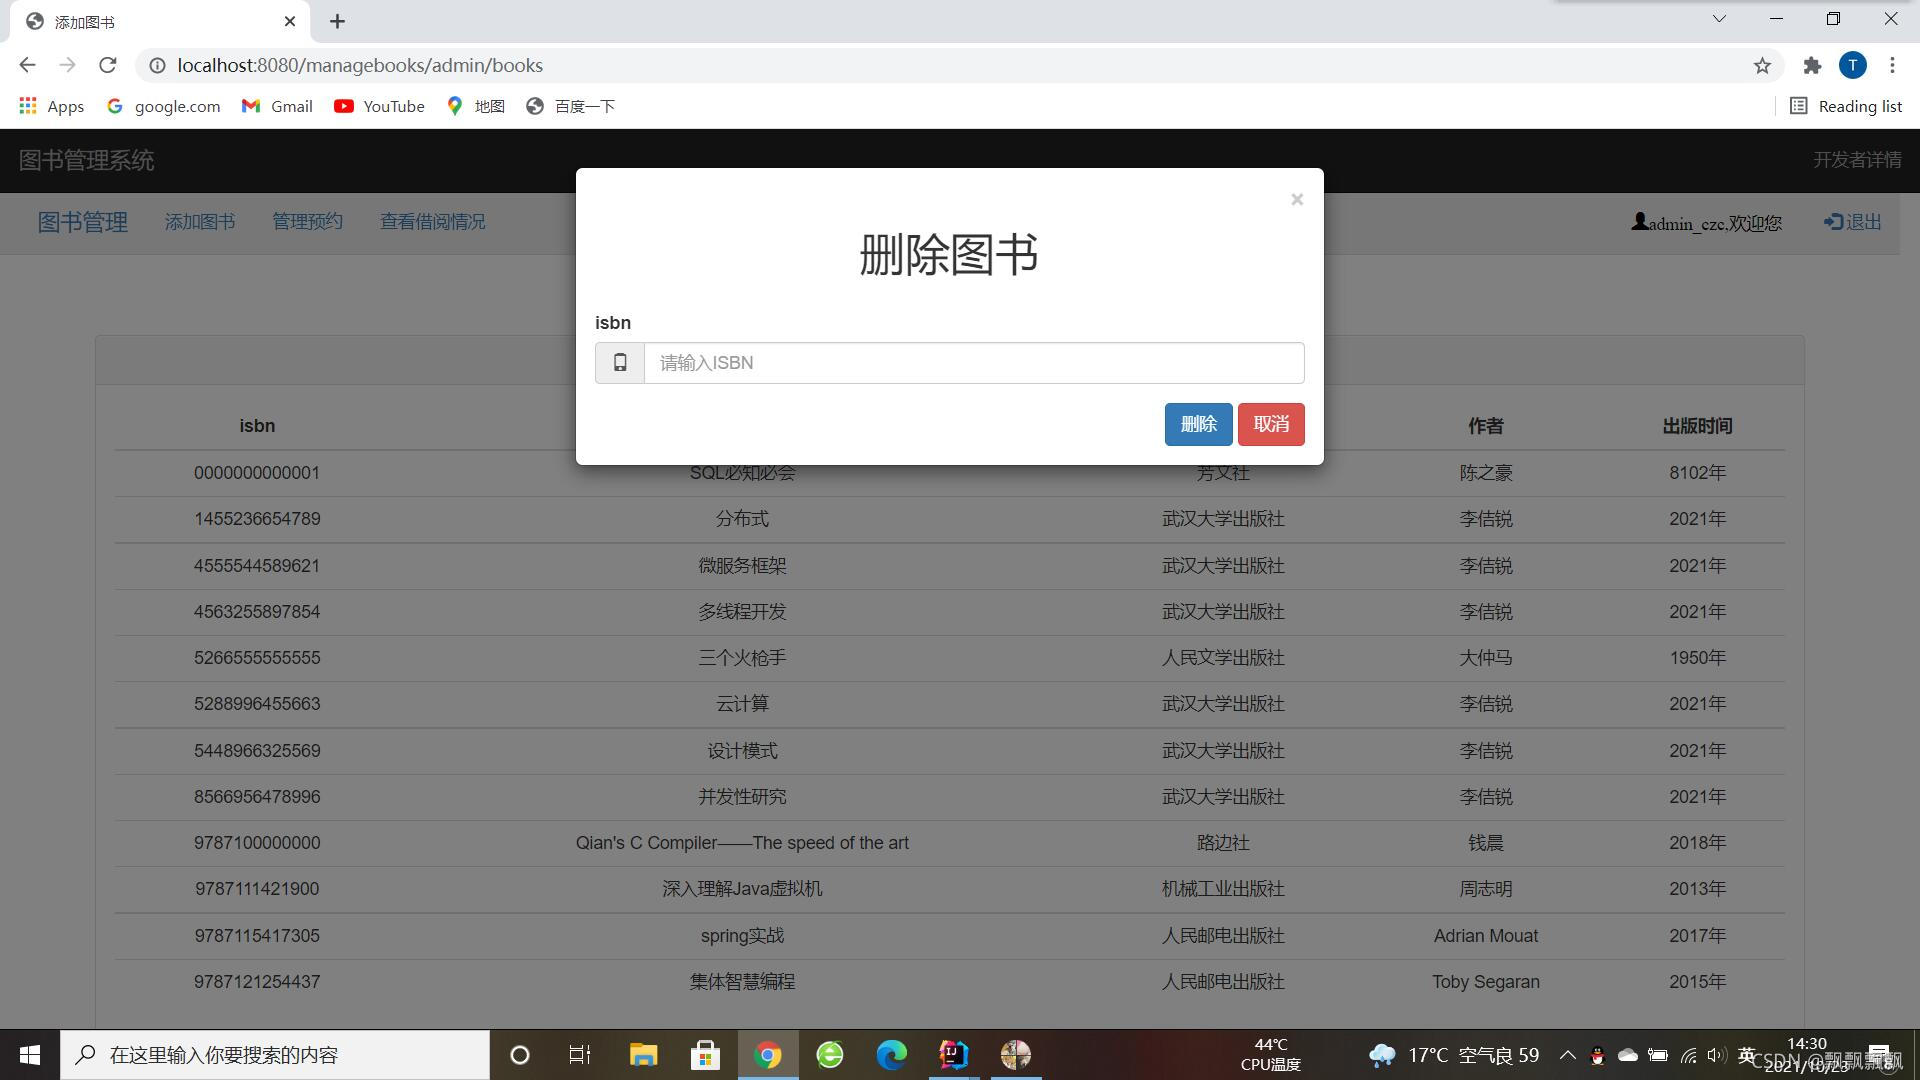Open the Apps bookmark shortcut

tap(51, 106)
